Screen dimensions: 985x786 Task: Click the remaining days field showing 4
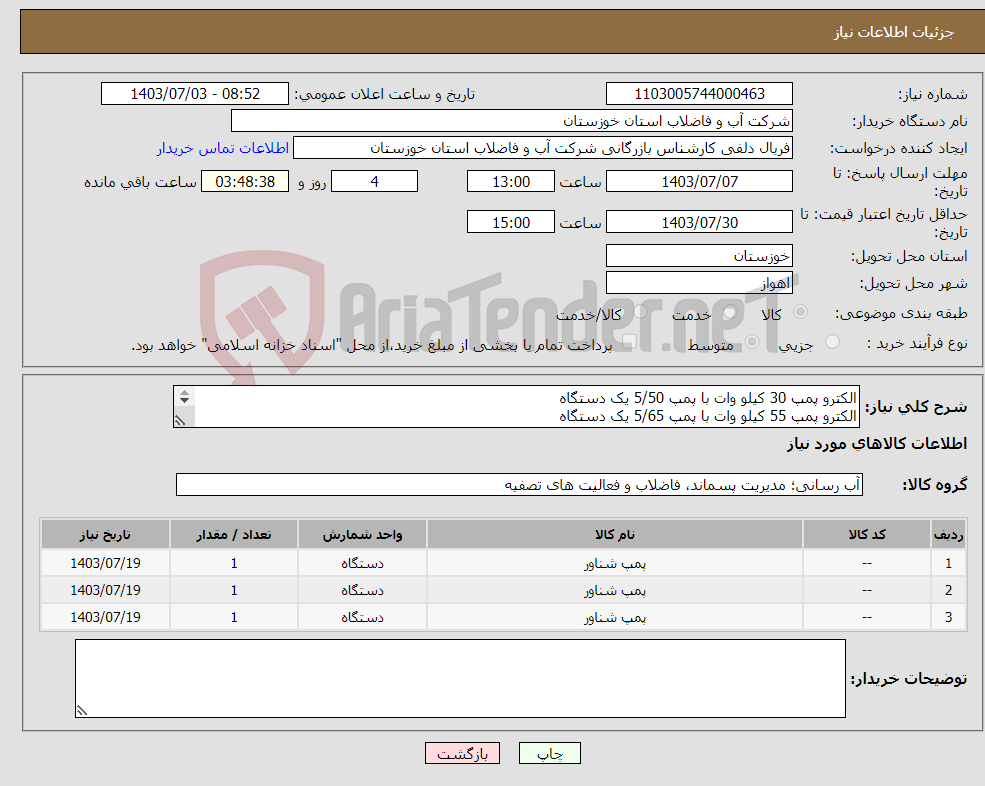tap(374, 182)
